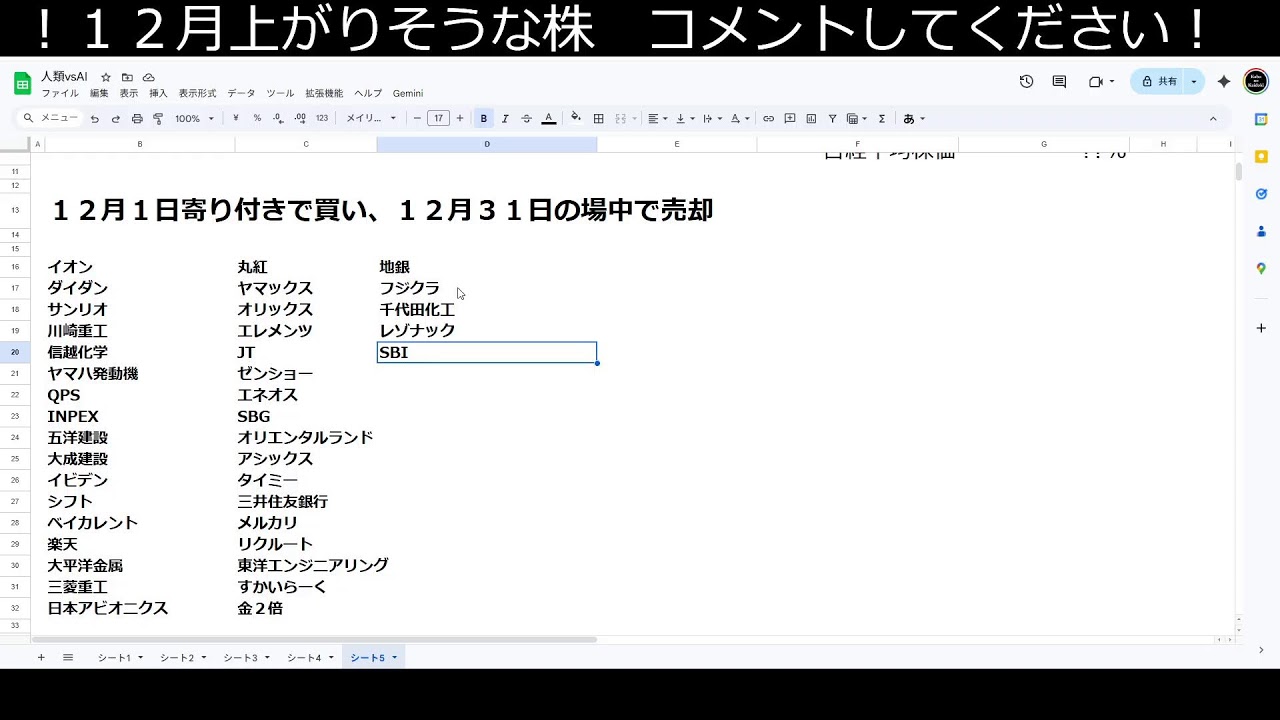
Task: Open the insert link tool
Action: click(x=768, y=118)
